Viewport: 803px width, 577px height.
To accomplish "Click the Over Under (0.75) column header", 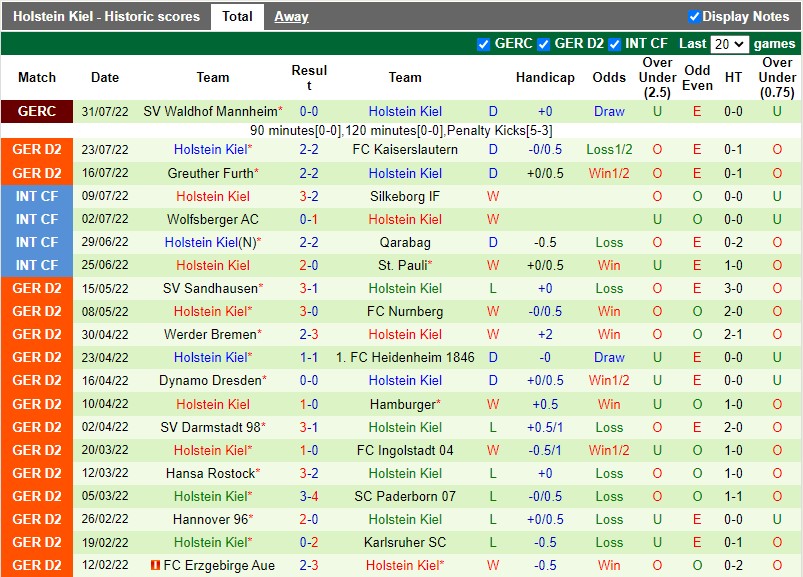I will point(777,77).
